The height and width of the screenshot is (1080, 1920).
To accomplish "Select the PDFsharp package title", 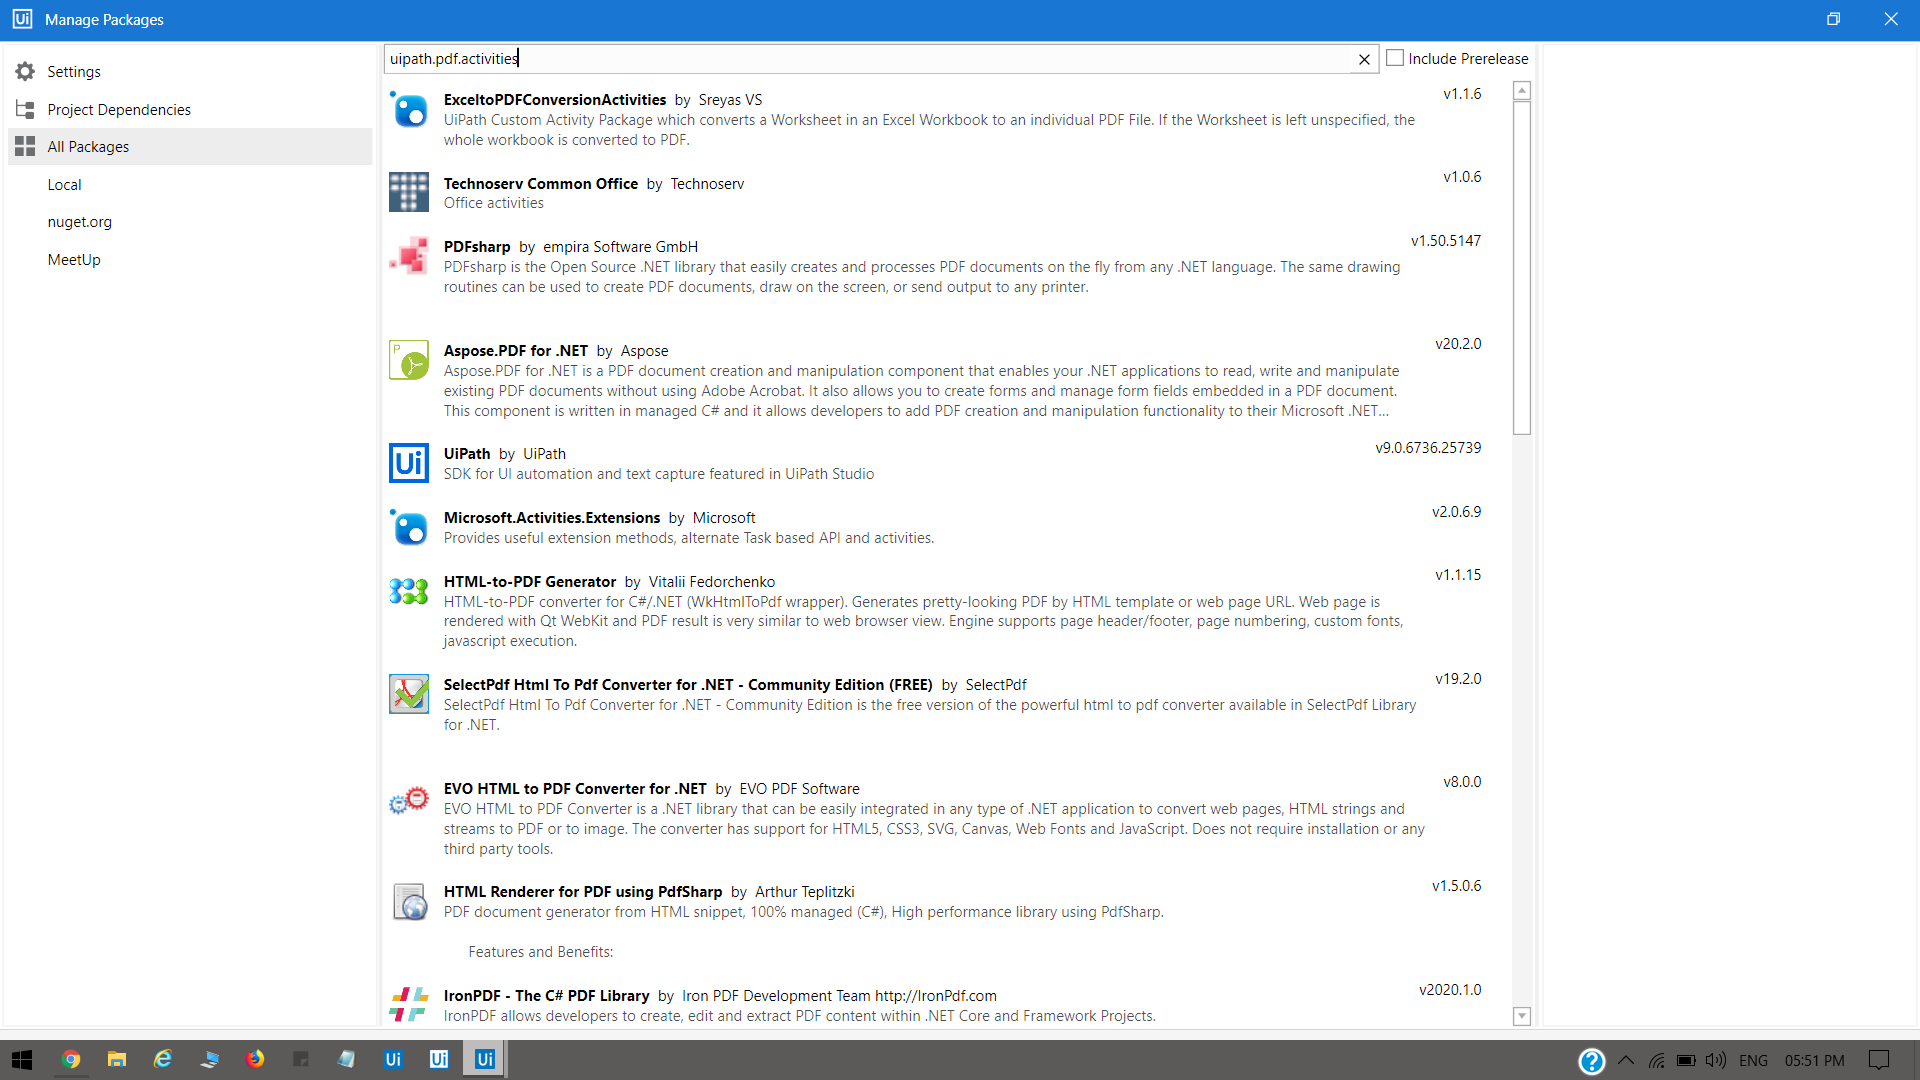I will click(x=477, y=247).
